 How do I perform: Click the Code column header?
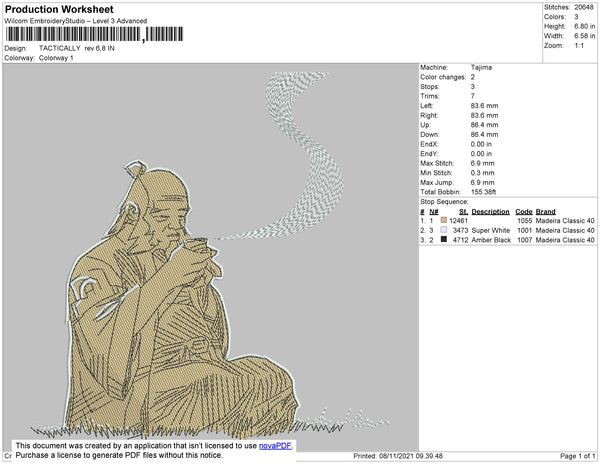[x=523, y=212]
